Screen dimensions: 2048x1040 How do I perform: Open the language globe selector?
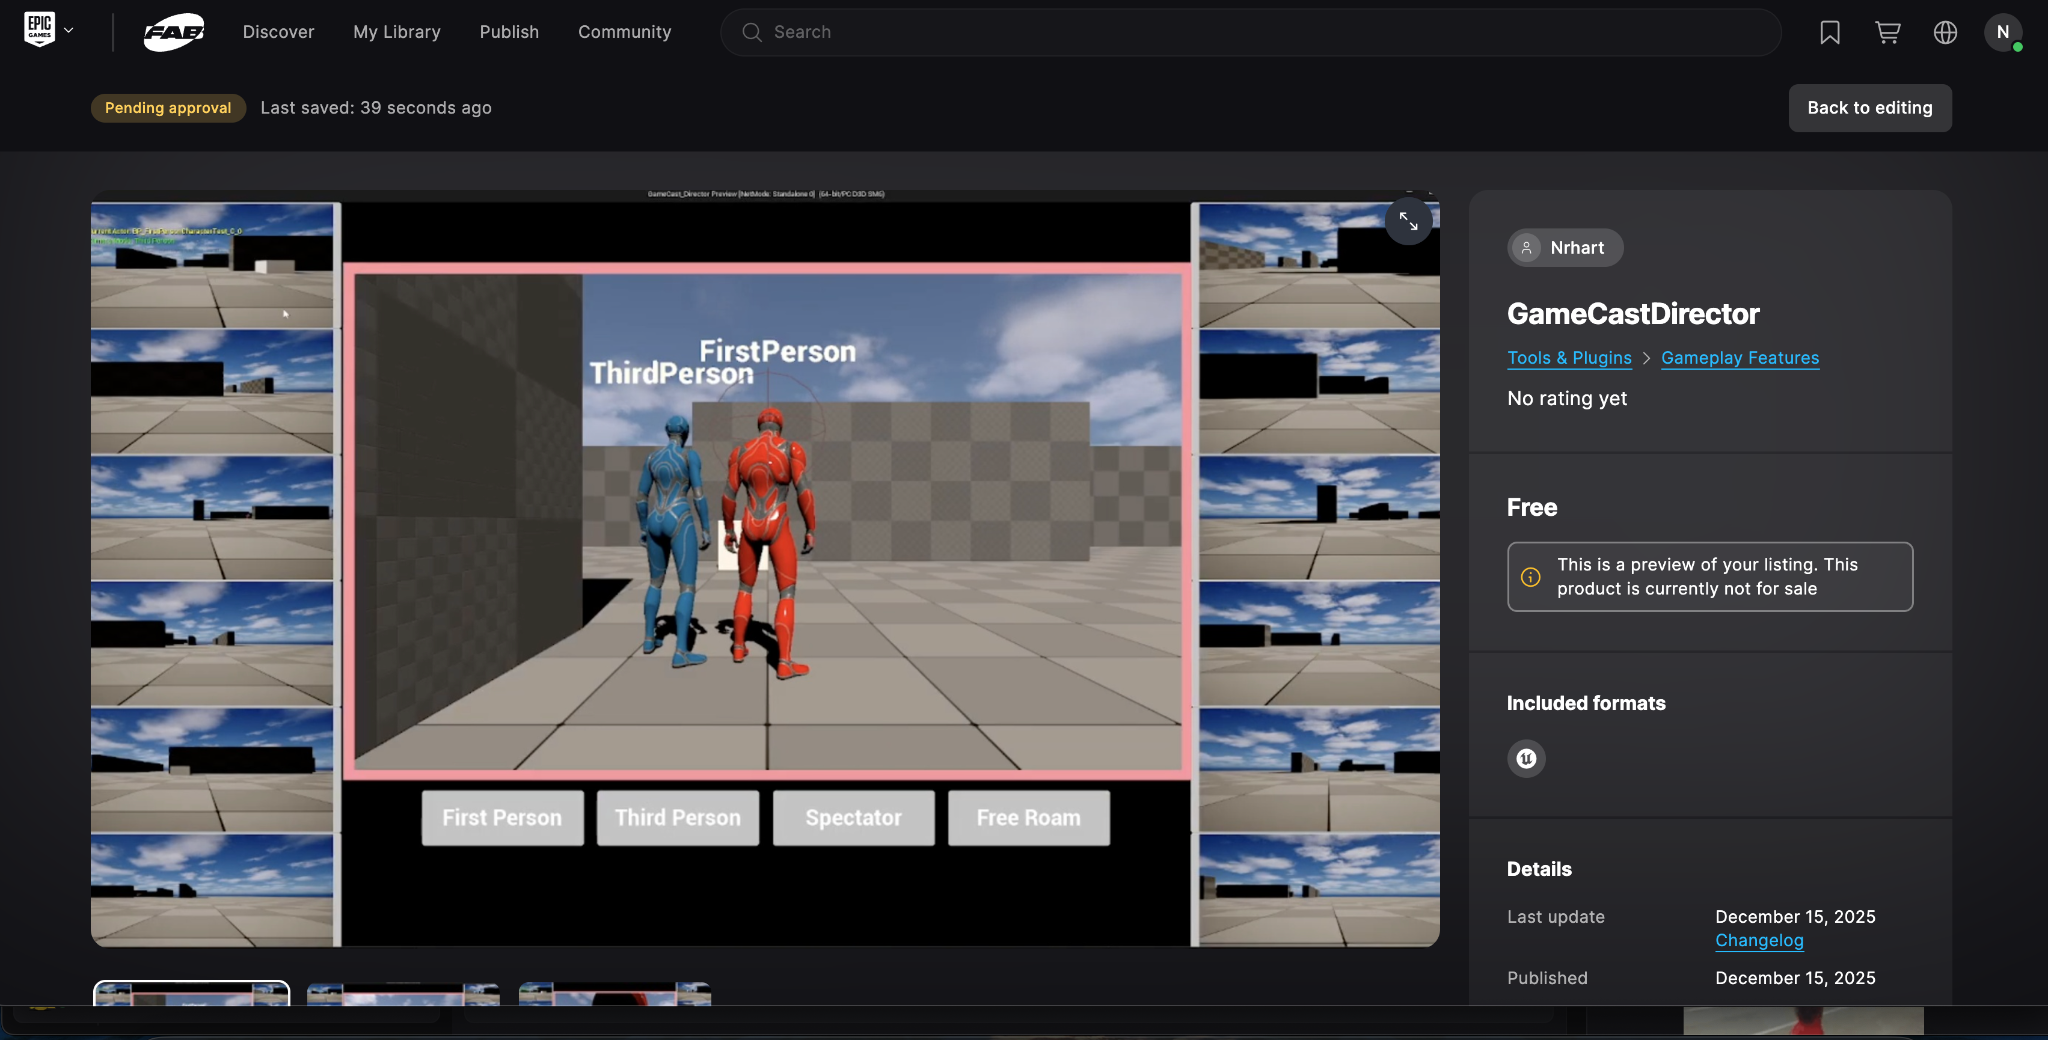(1945, 32)
